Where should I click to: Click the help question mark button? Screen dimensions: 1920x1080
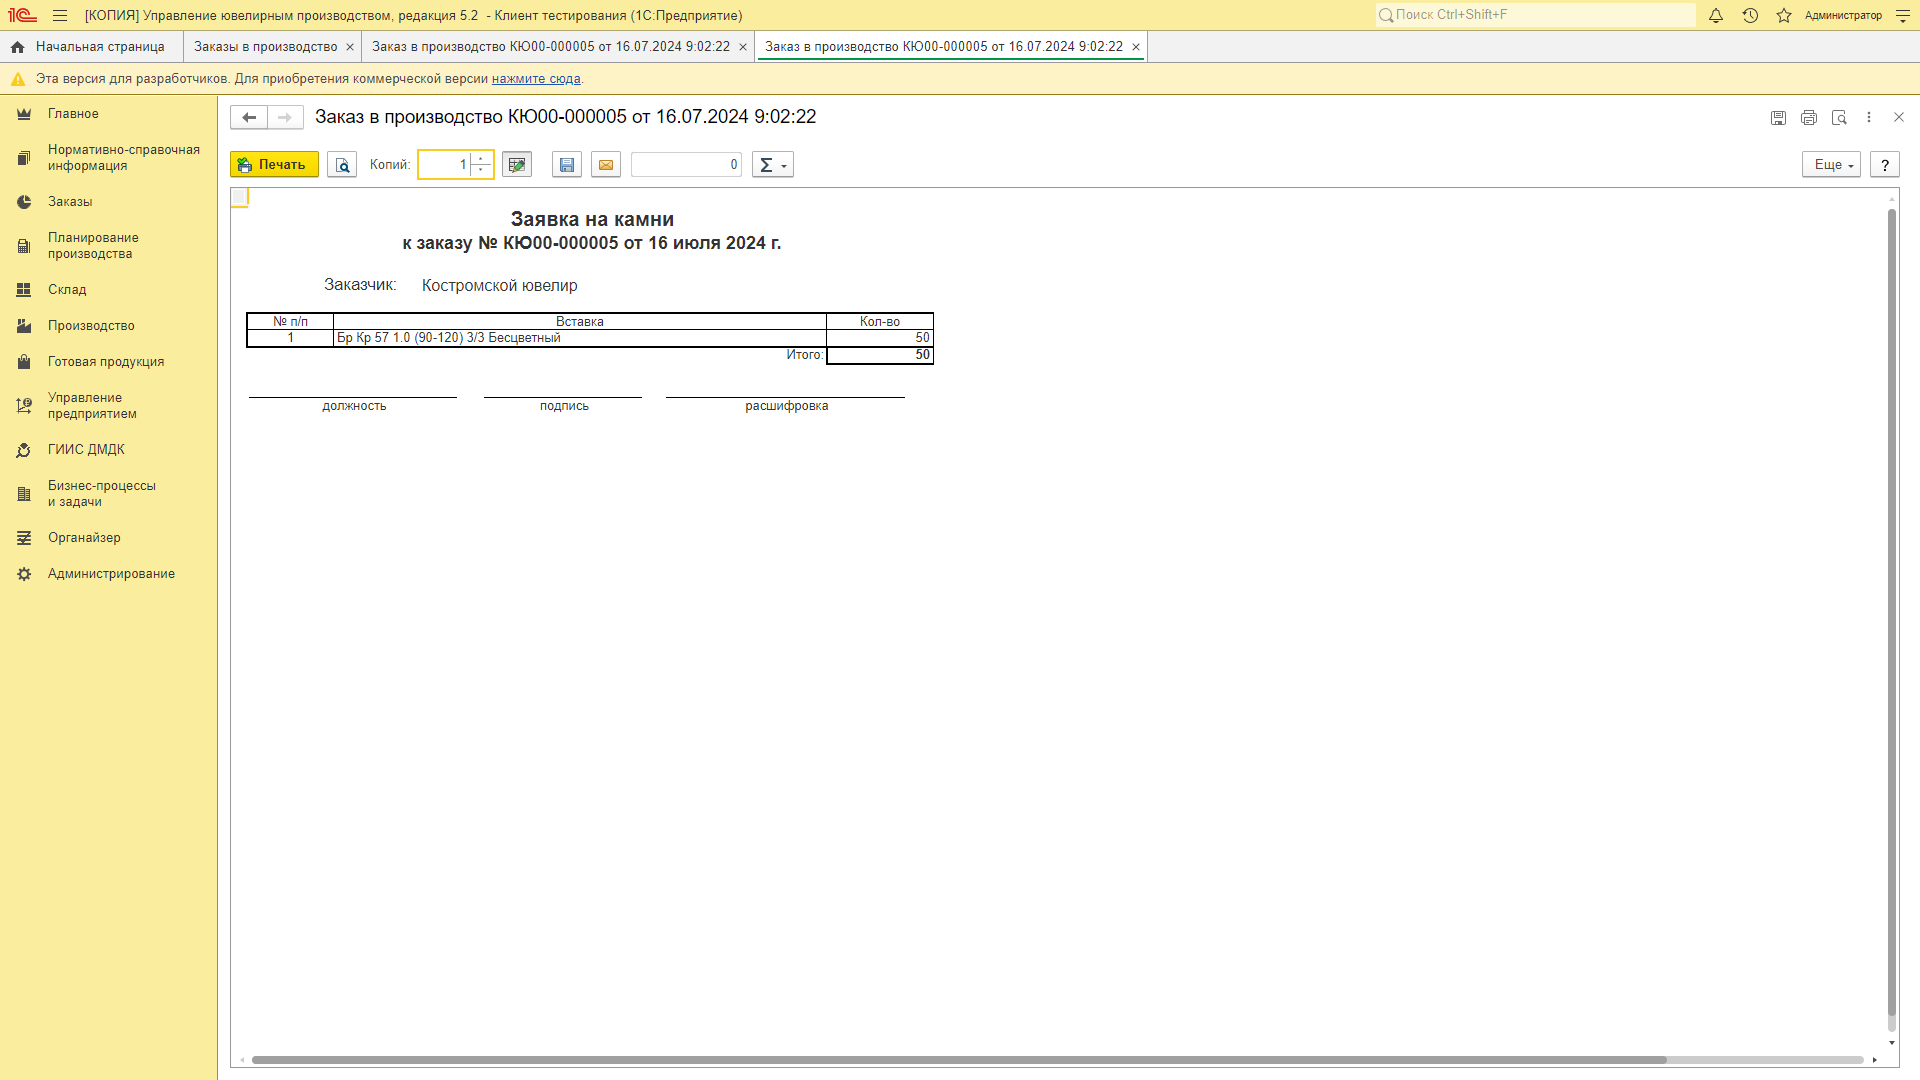1885,165
